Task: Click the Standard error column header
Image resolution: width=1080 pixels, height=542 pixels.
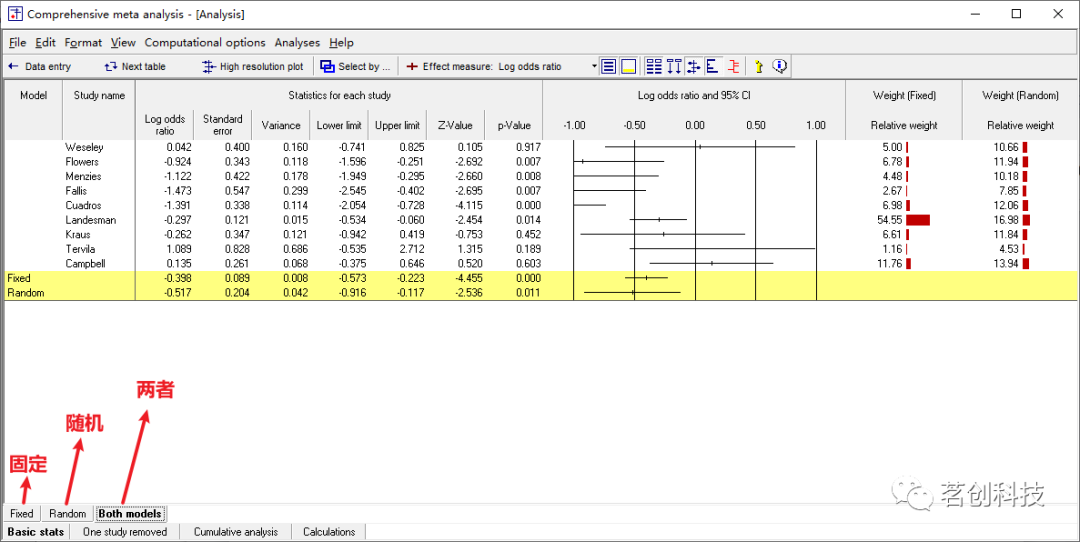Action: tap(222, 125)
